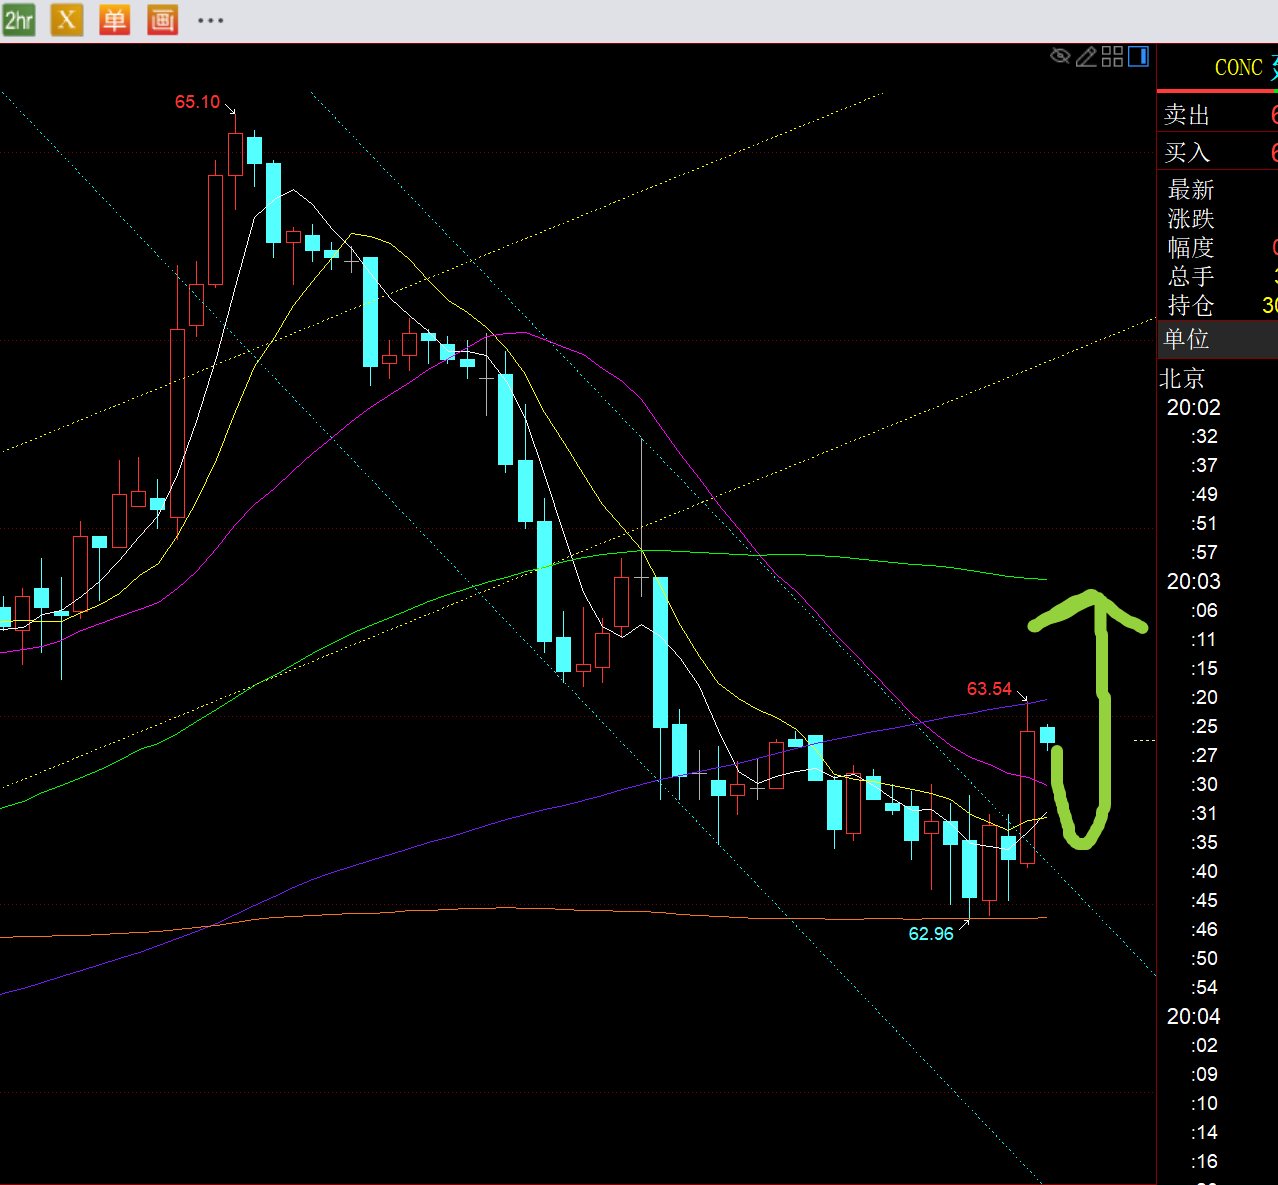Click the 涨跌 change label

(1190, 219)
